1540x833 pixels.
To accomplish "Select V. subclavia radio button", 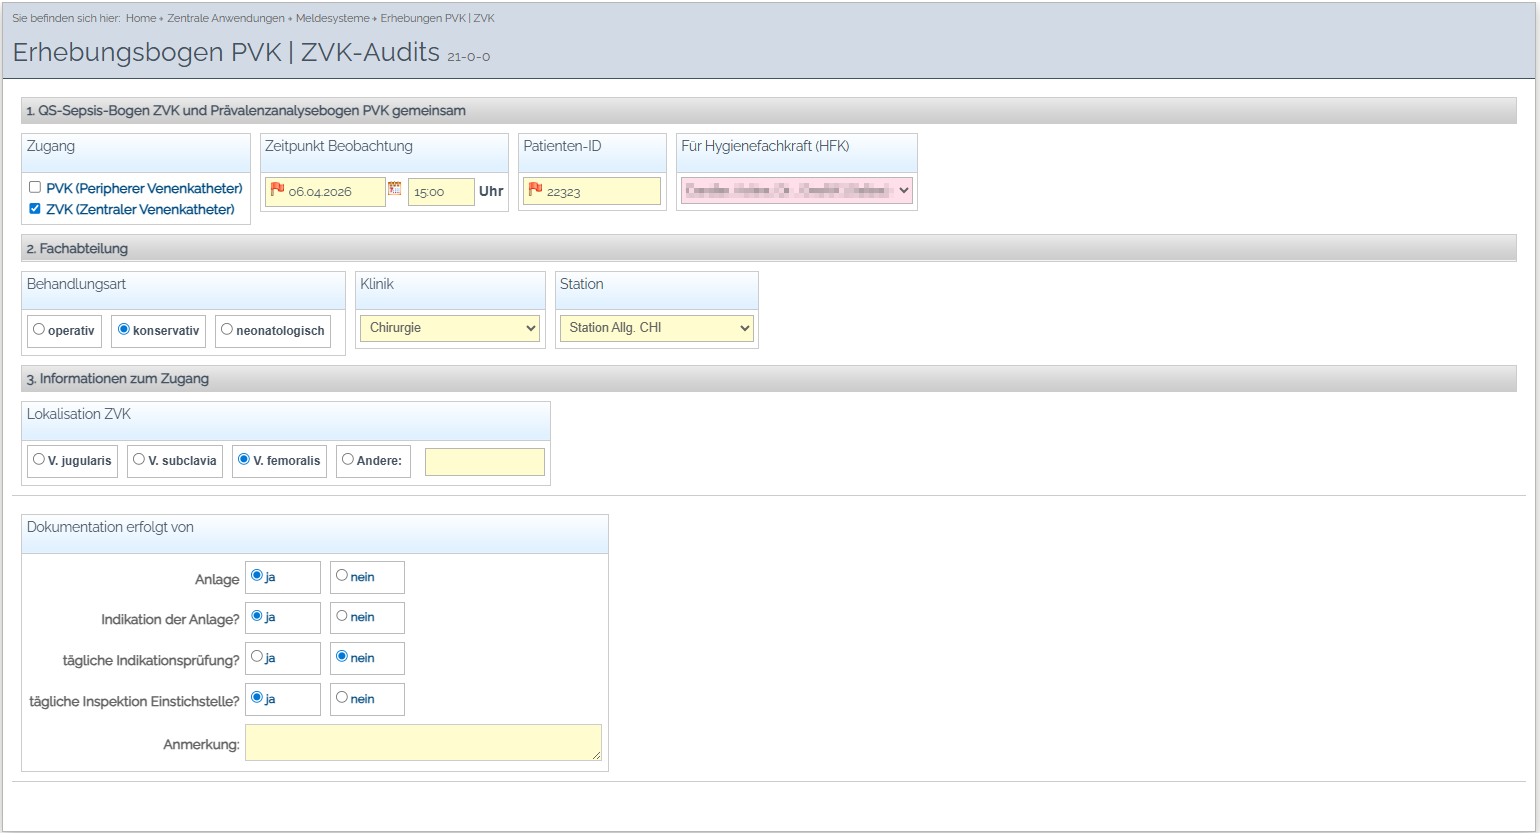I will [x=139, y=460].
